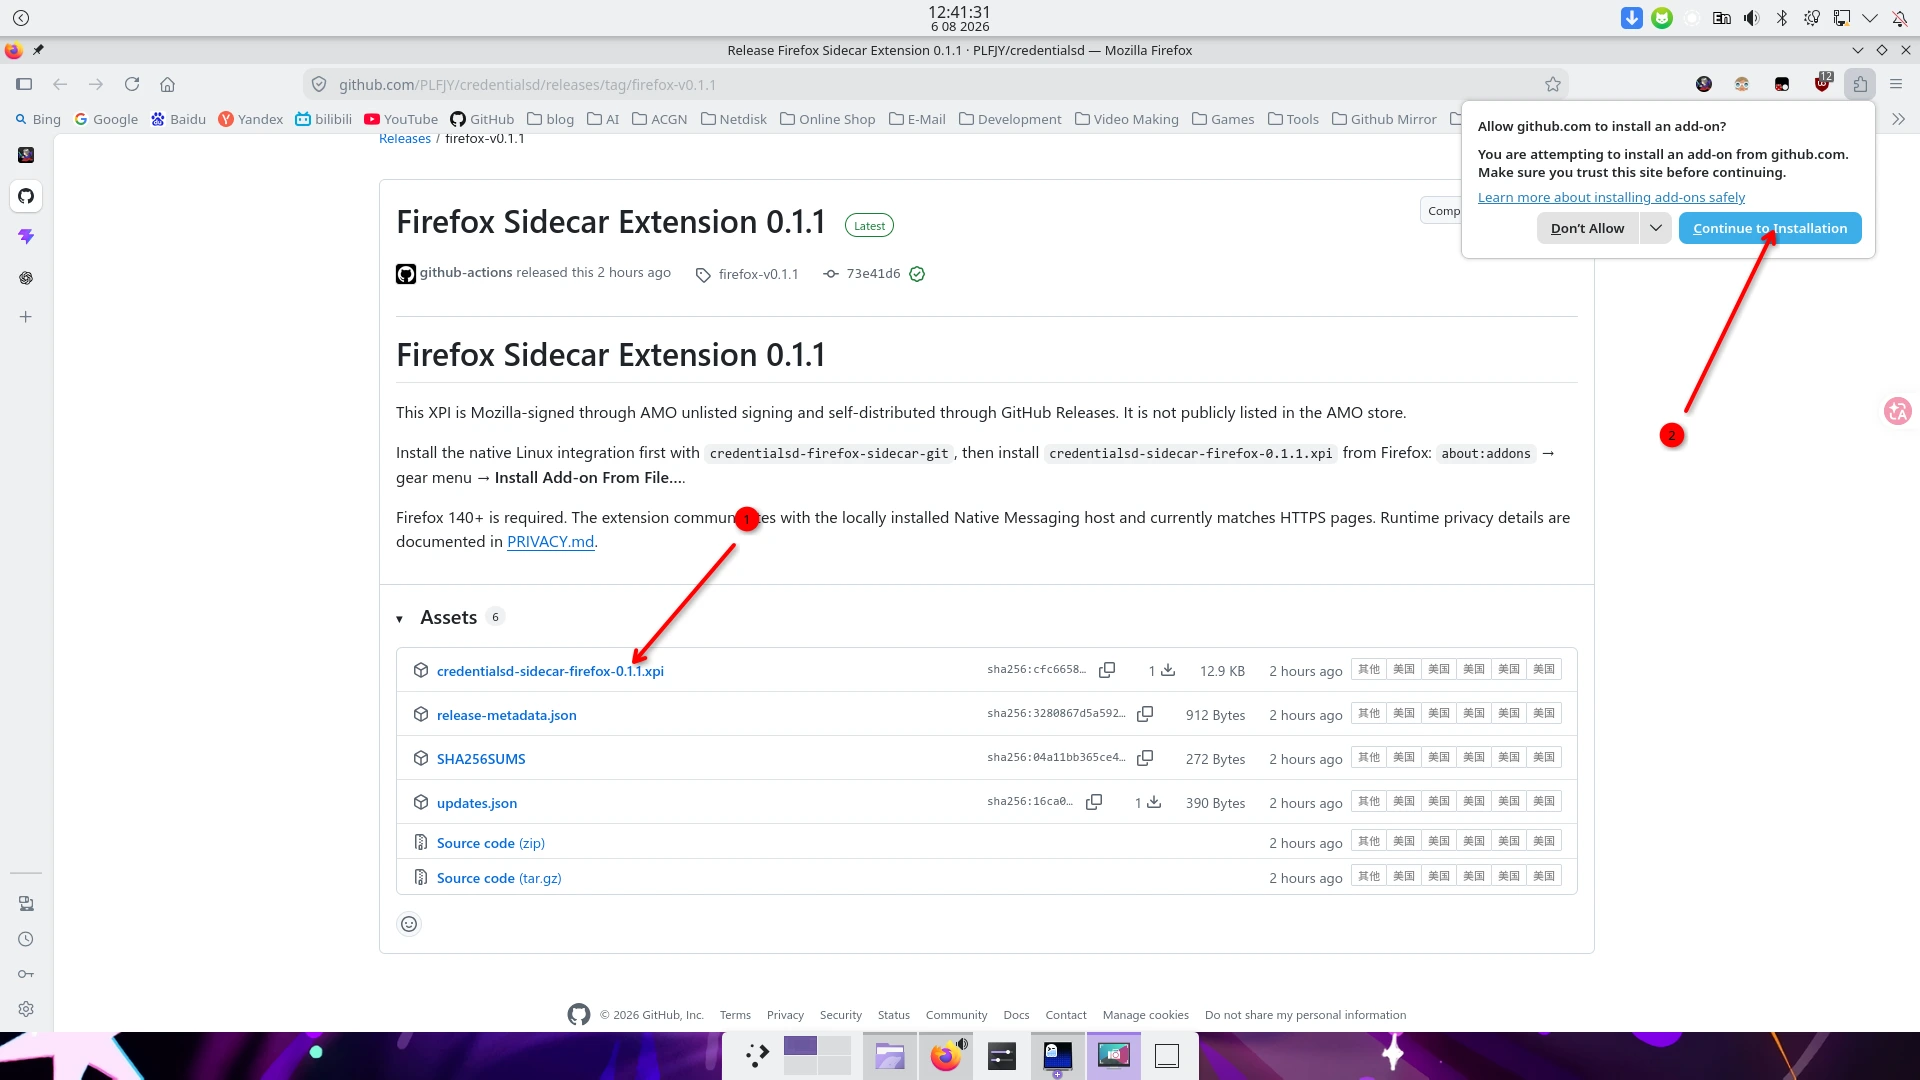
Task: Download Source code (zip)
Action: coord(490,843)
